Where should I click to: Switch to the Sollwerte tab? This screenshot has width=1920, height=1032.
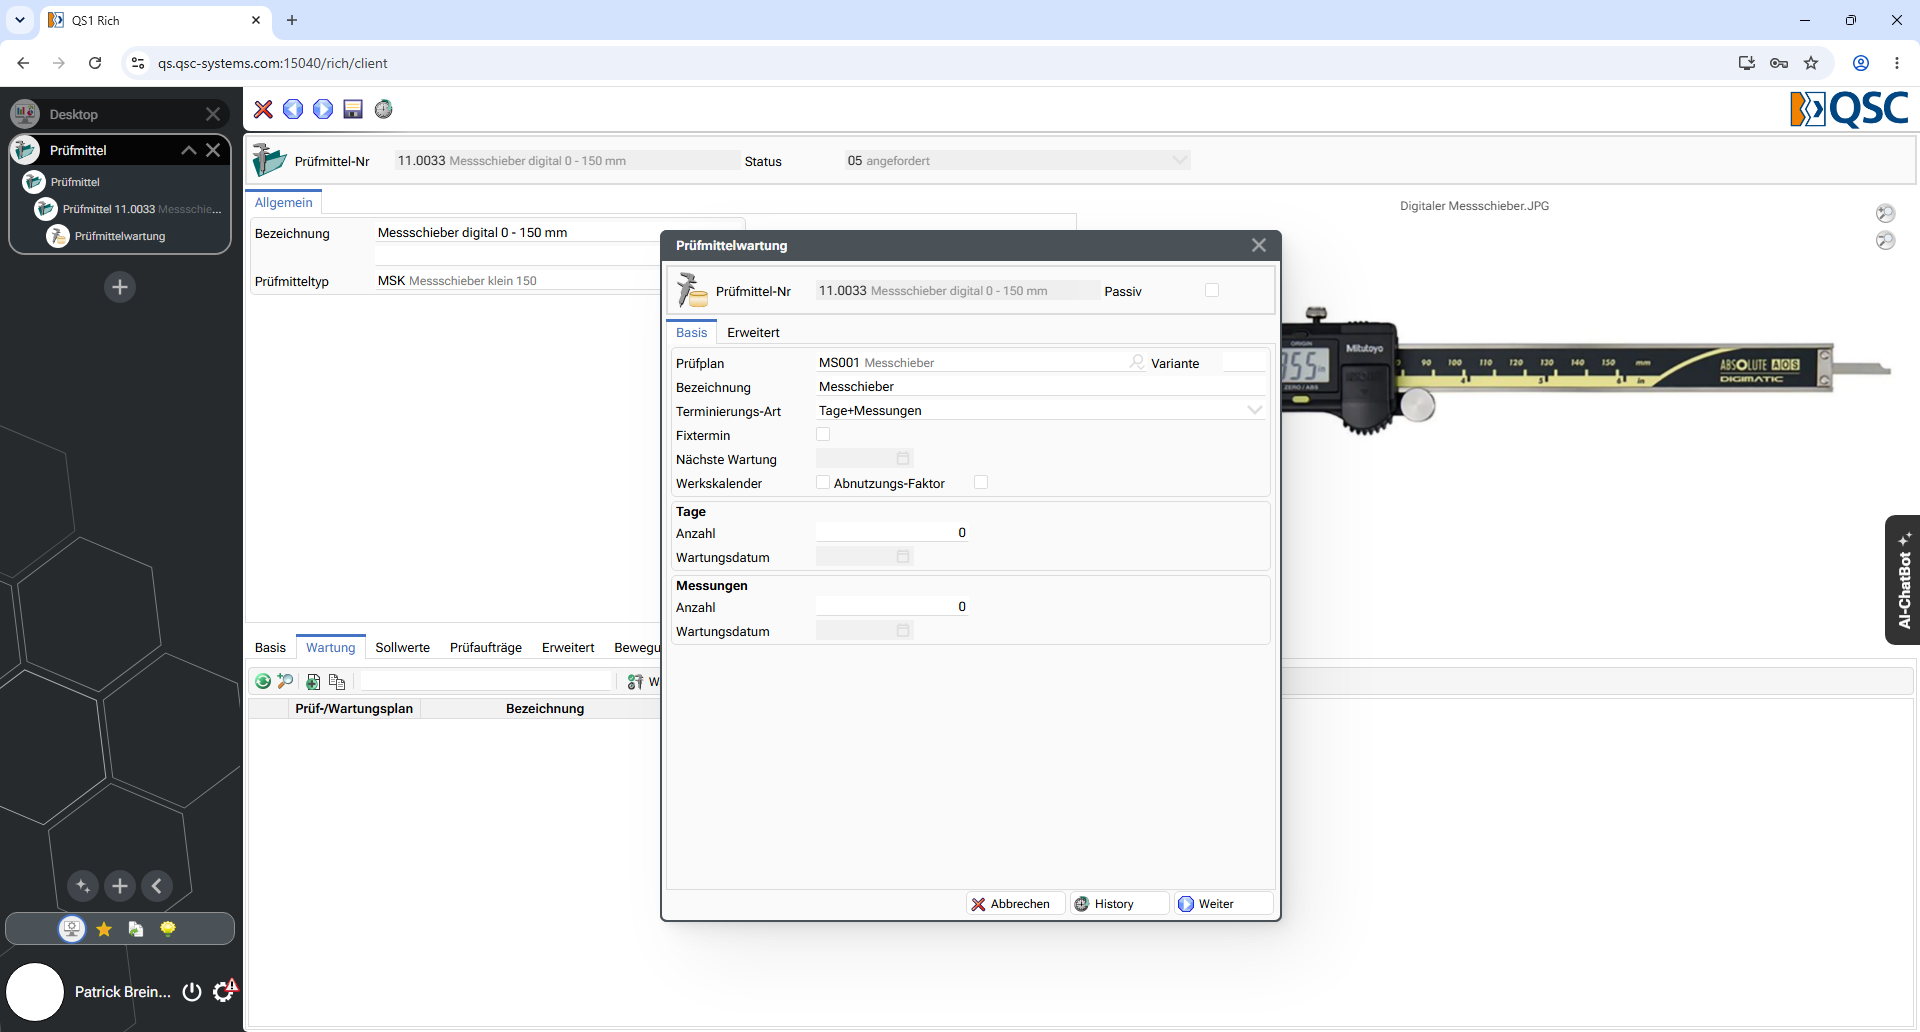[x=403, y=648]
